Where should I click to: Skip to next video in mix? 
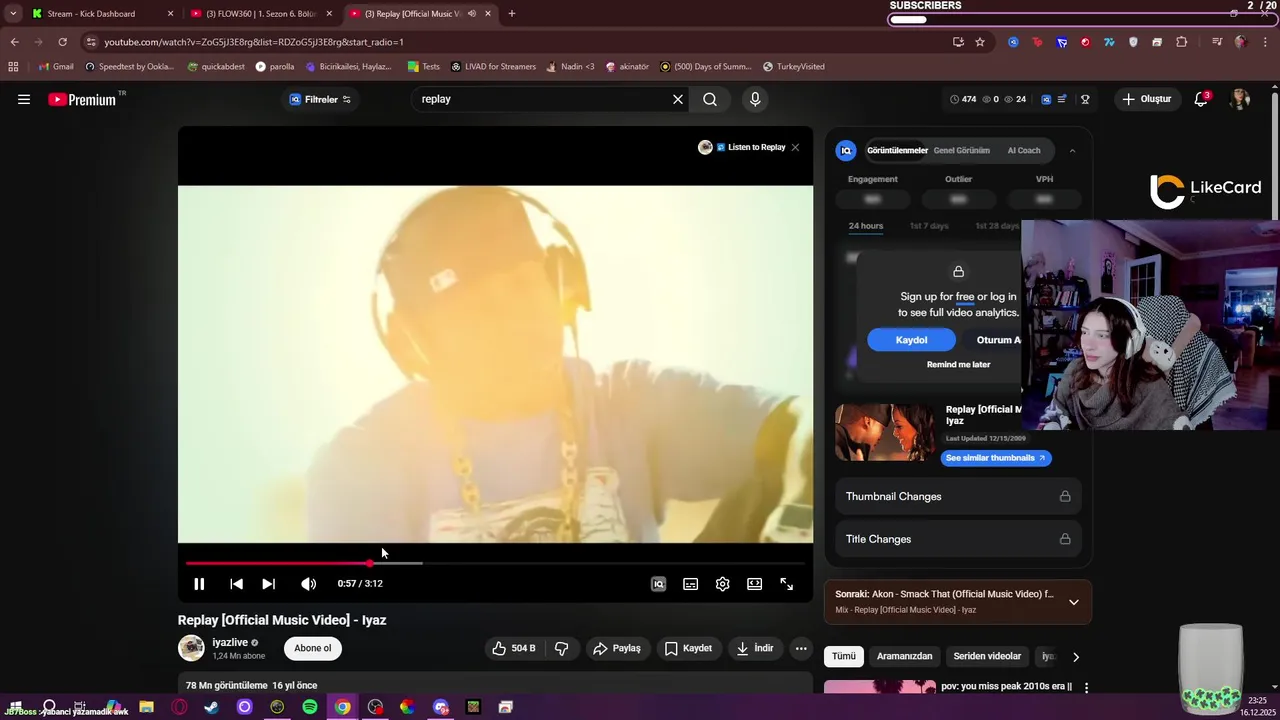click(x=268, y=584)
